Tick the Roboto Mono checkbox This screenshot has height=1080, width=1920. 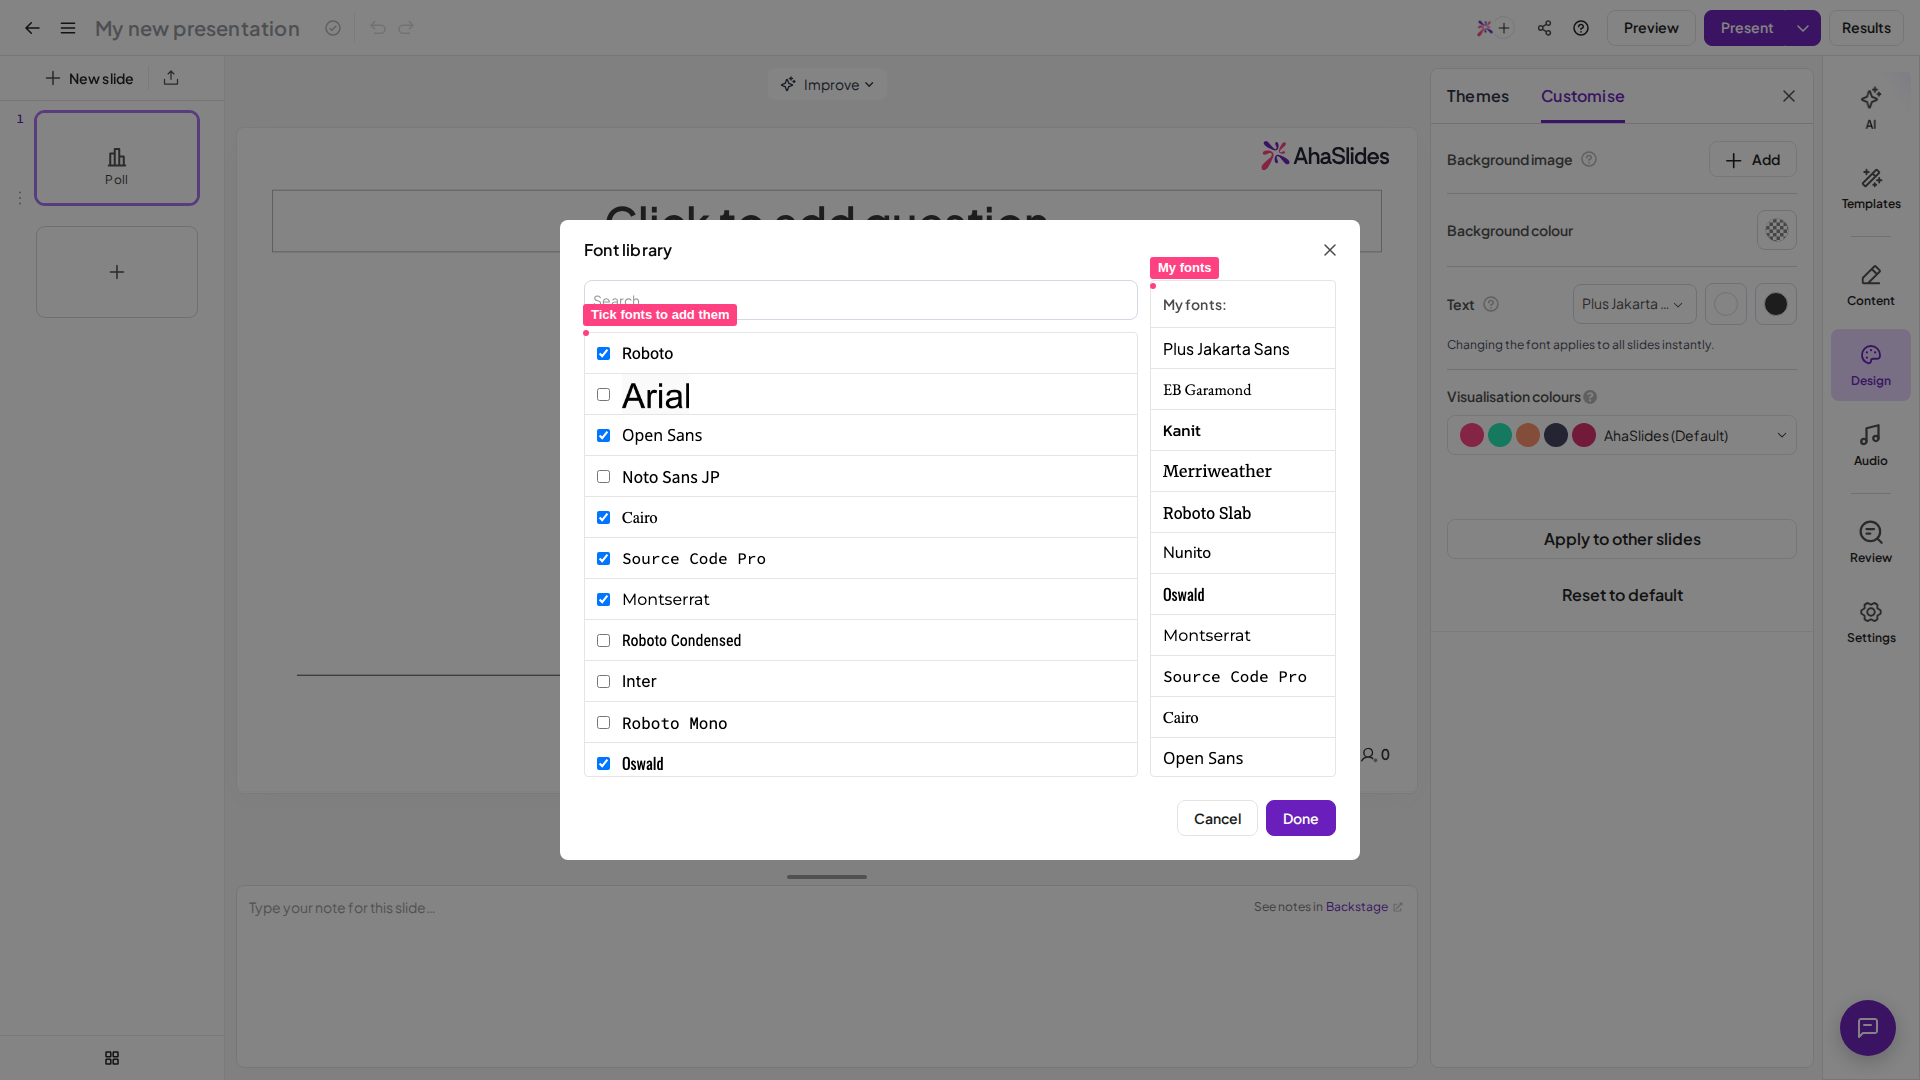(x=603, y=723)
